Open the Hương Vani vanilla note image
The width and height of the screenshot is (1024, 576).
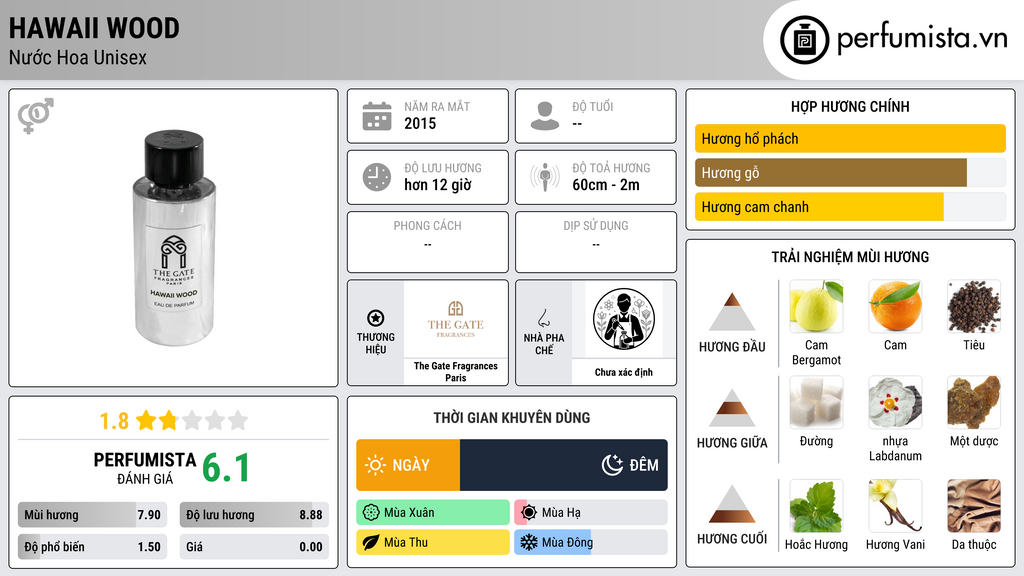click(895, 506)
